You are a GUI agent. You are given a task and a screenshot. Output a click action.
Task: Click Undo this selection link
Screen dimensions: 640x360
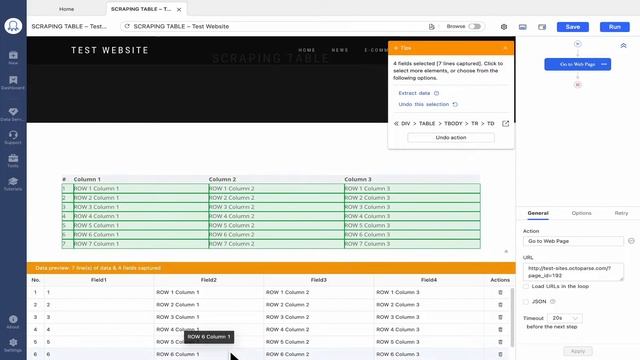click(424, 104)
